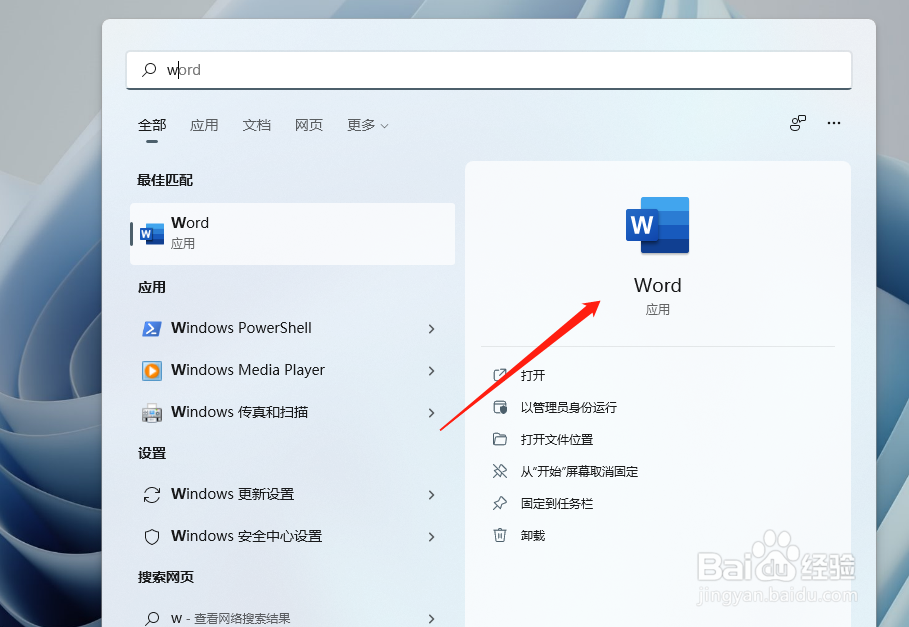The width and height of the screenshot is (909, 627).
Task: Open the 更多 dropdown
Action: click(x=368, y=125)
